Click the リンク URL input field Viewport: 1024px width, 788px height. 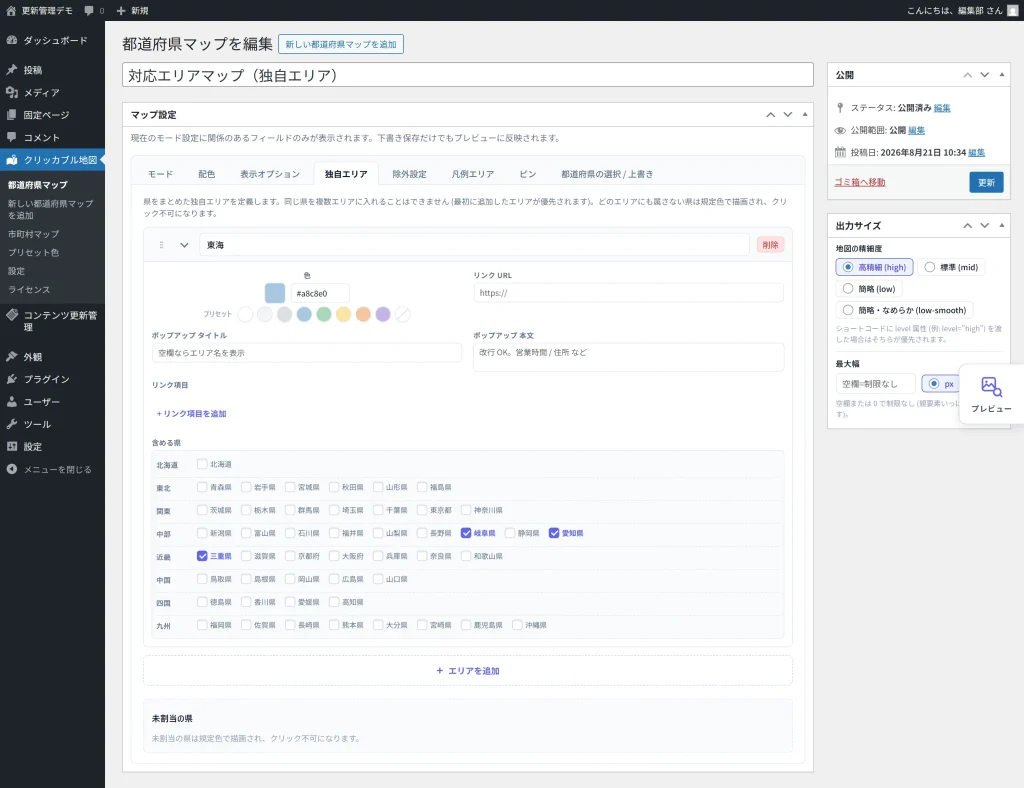click(628, 292)
